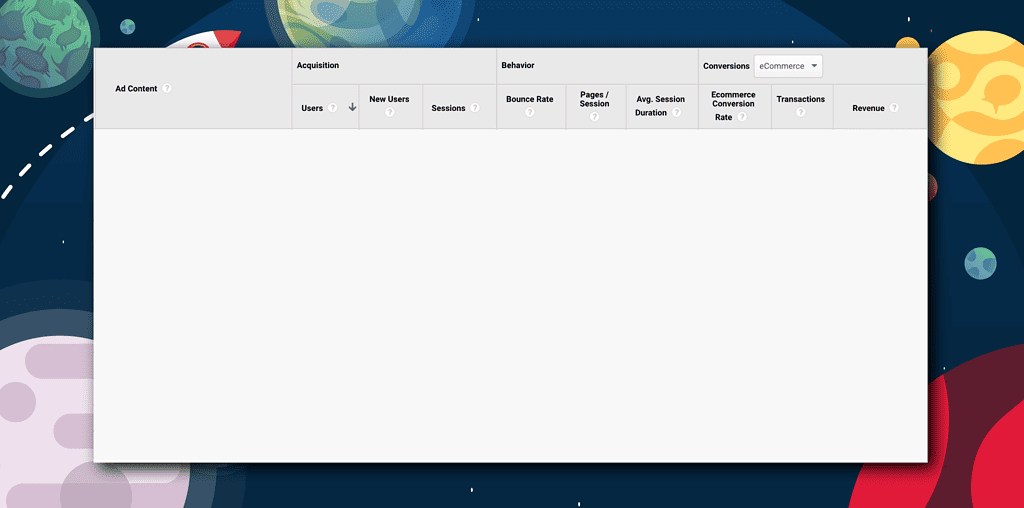This screenshot has width=1024, height=508.
Task: Sort by the Pages / Session header
Action: click(x=594, y=99)
